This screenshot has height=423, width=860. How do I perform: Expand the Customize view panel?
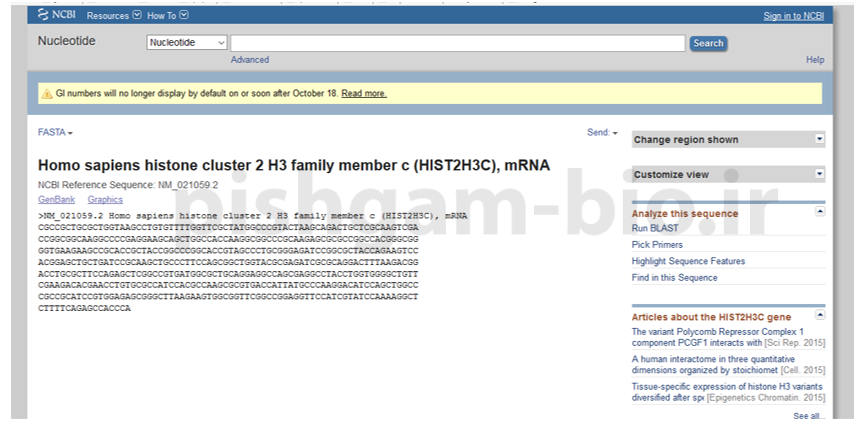pyautogui.click(x=819, y=174)
